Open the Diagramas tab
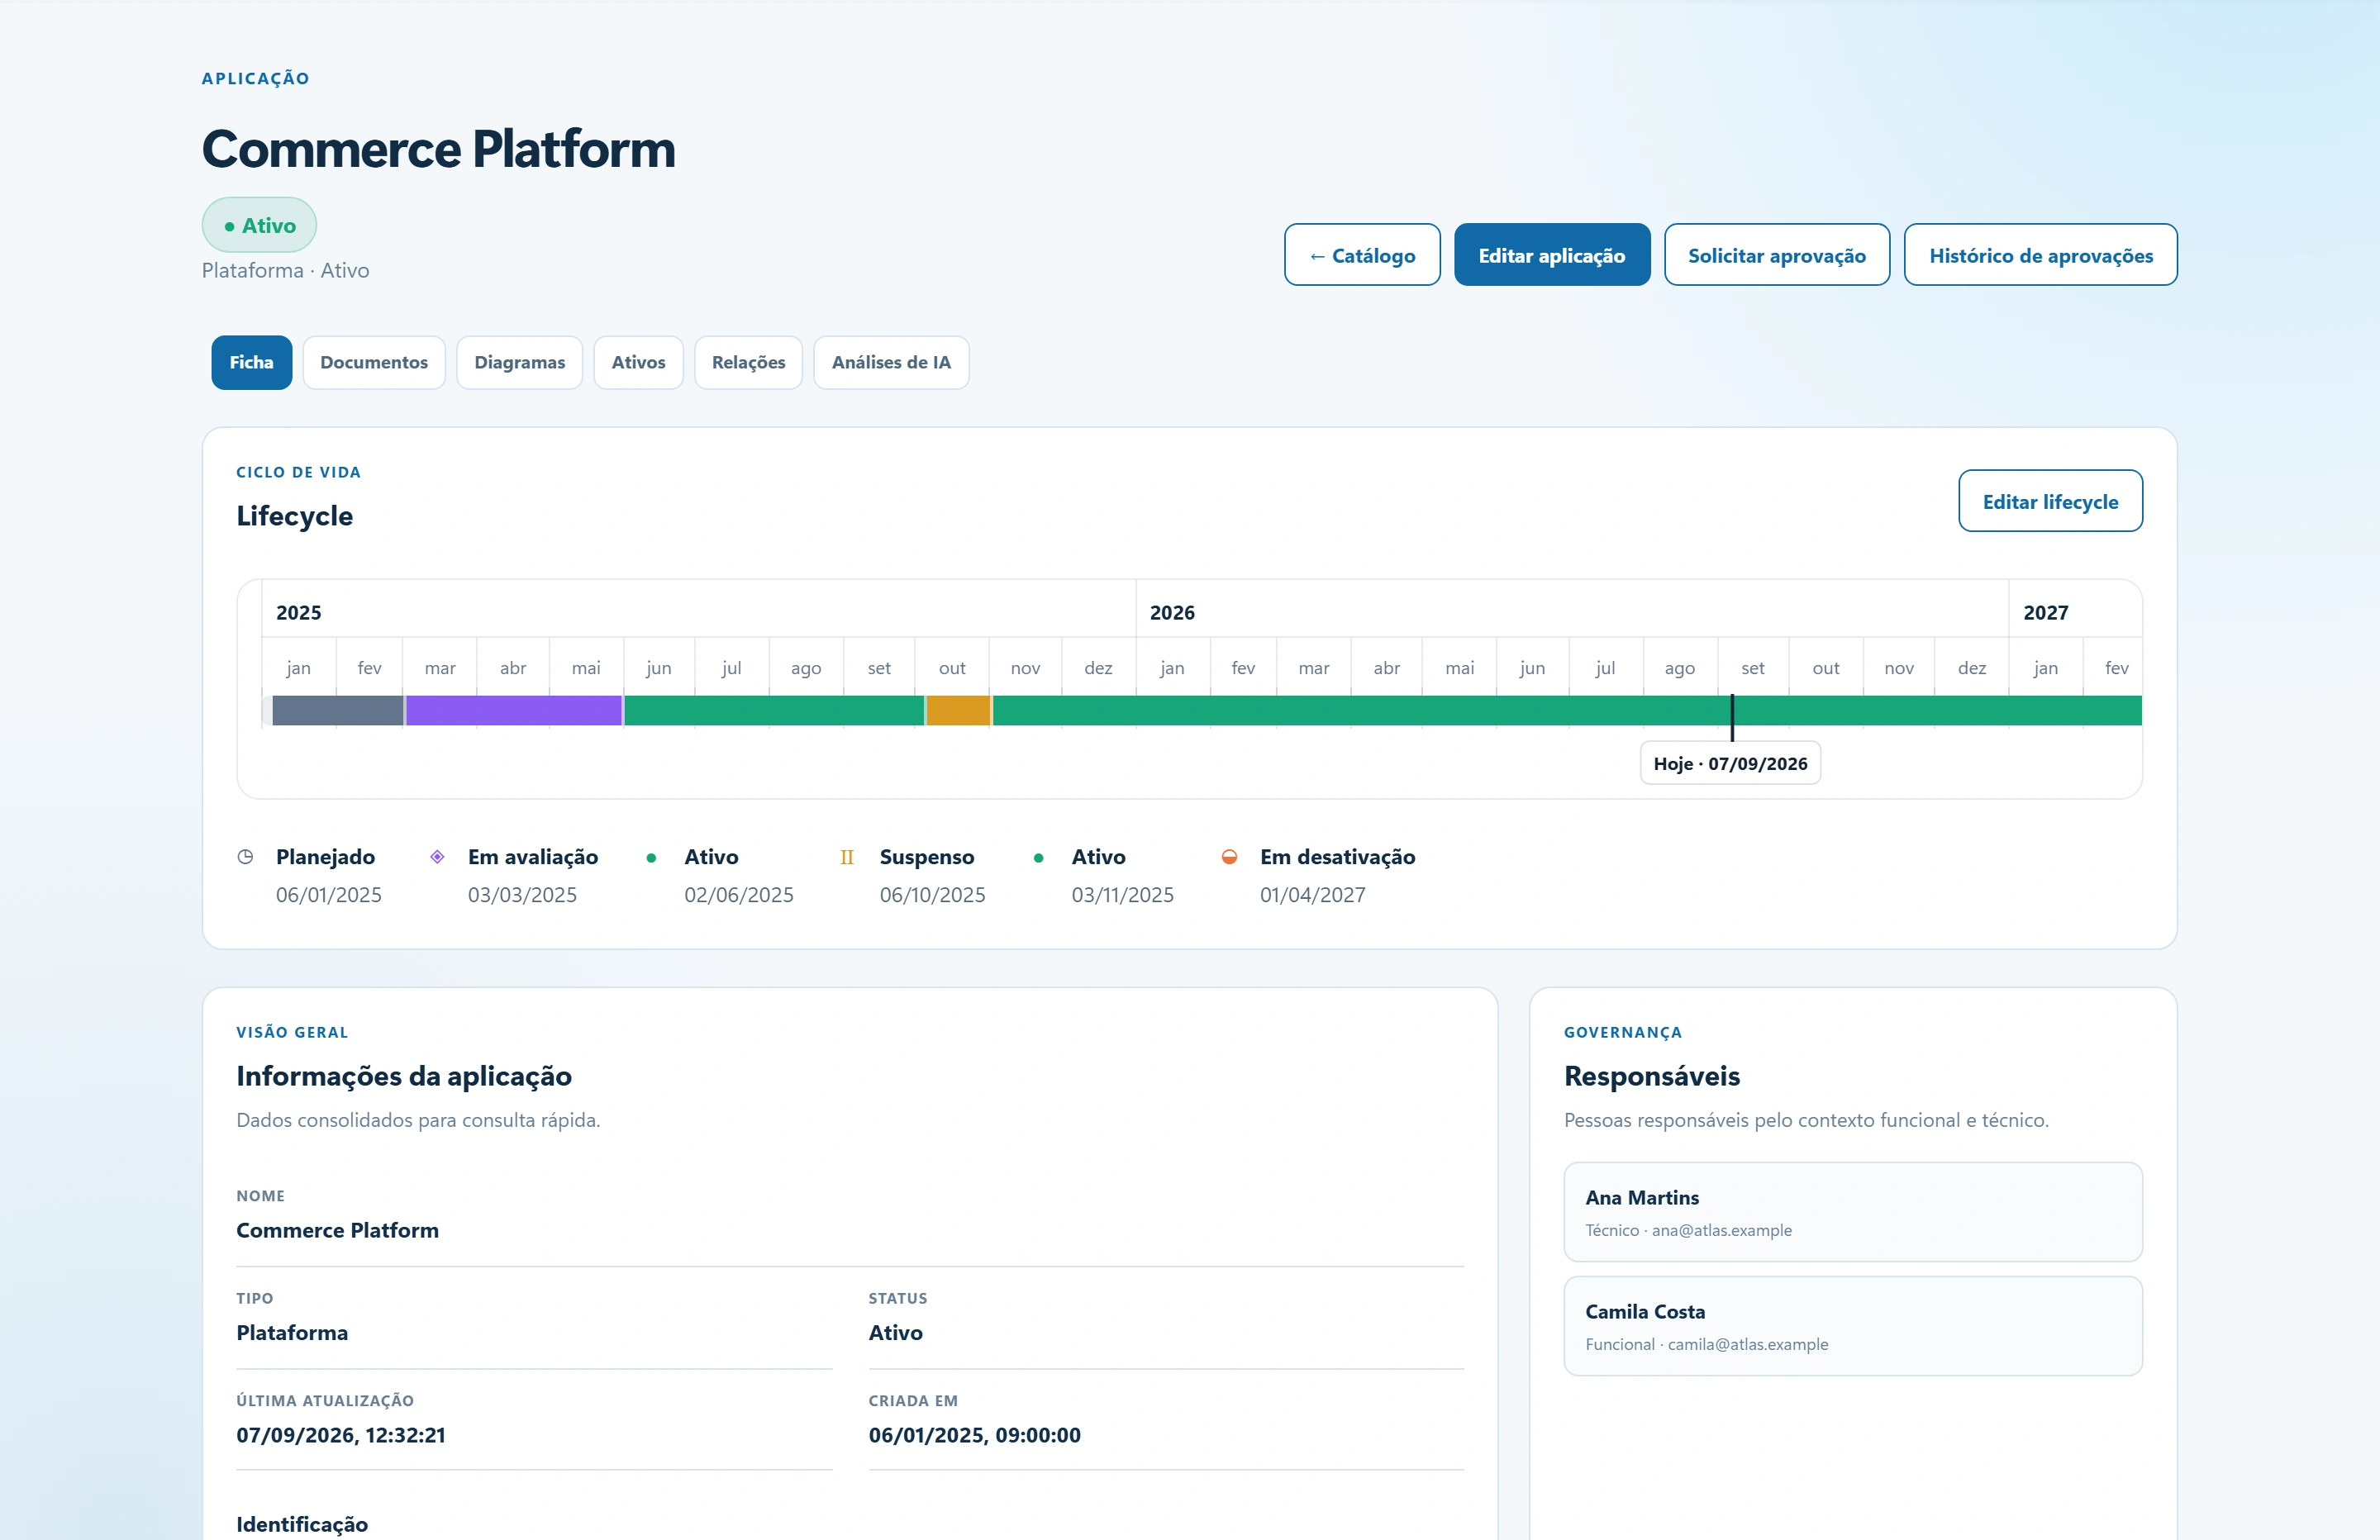Image resolution: width=2380 pixels, height=1540 pixels. [x=519, y=362]
